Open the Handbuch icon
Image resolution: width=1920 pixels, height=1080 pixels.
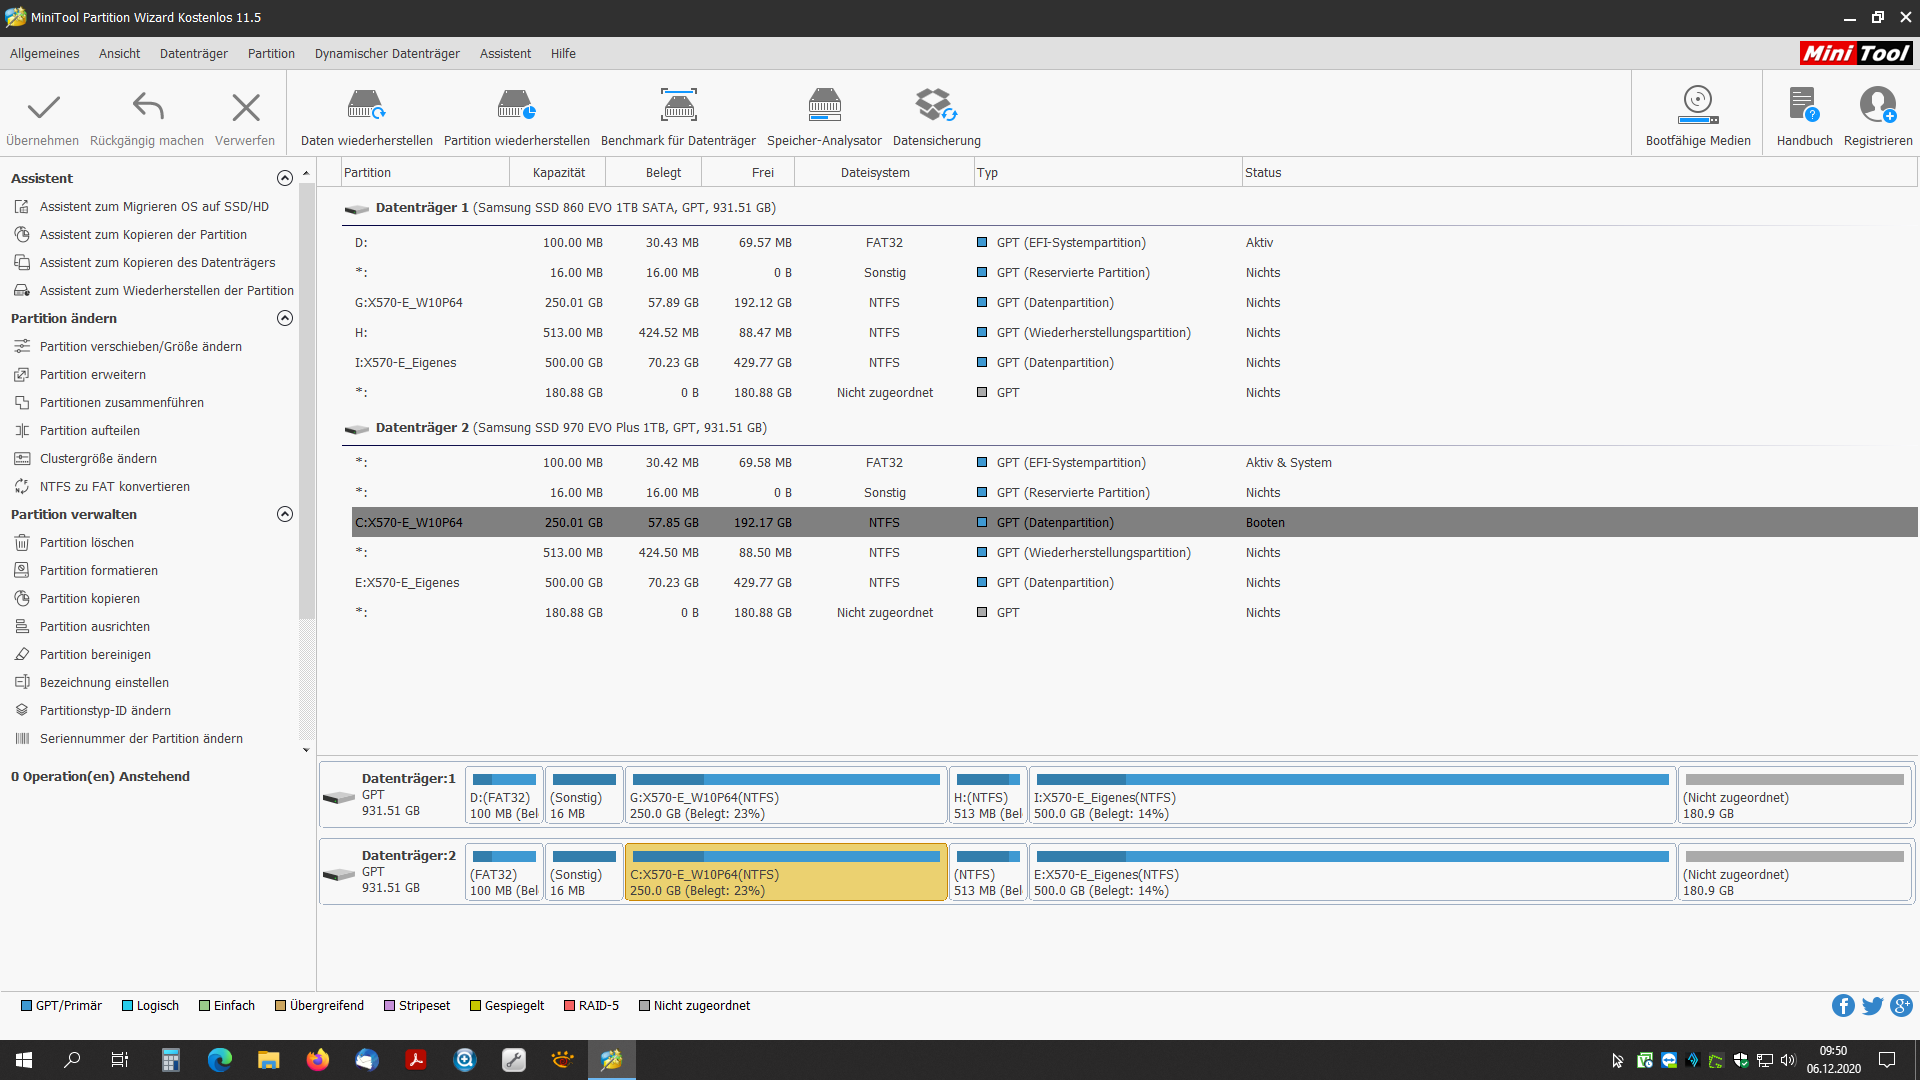coord(1804,106)
